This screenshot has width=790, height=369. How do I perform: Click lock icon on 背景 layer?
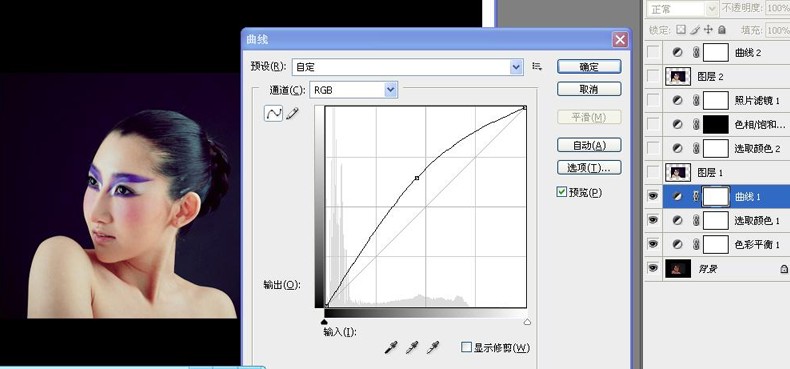784,269
